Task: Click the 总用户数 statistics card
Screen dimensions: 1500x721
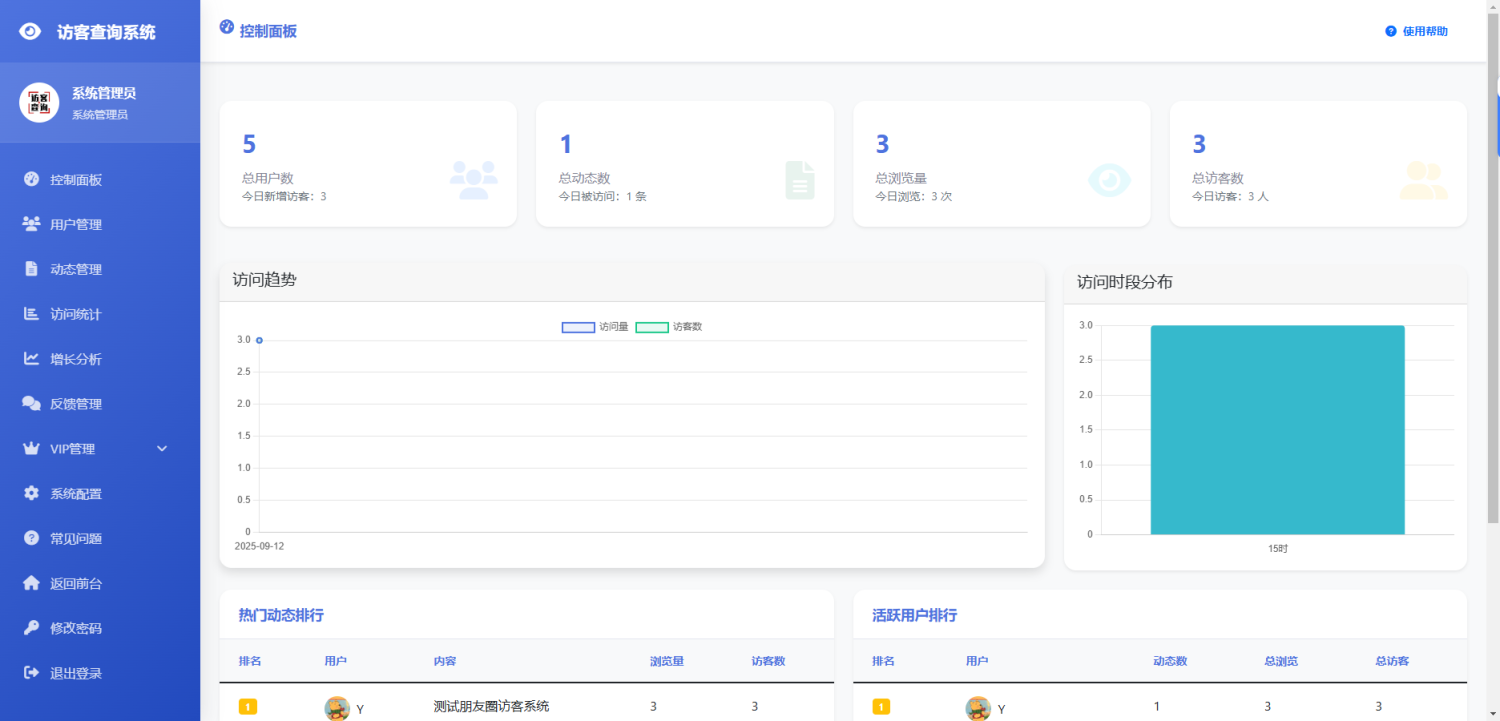Action: pyautogui.click(x=368, y=164)
